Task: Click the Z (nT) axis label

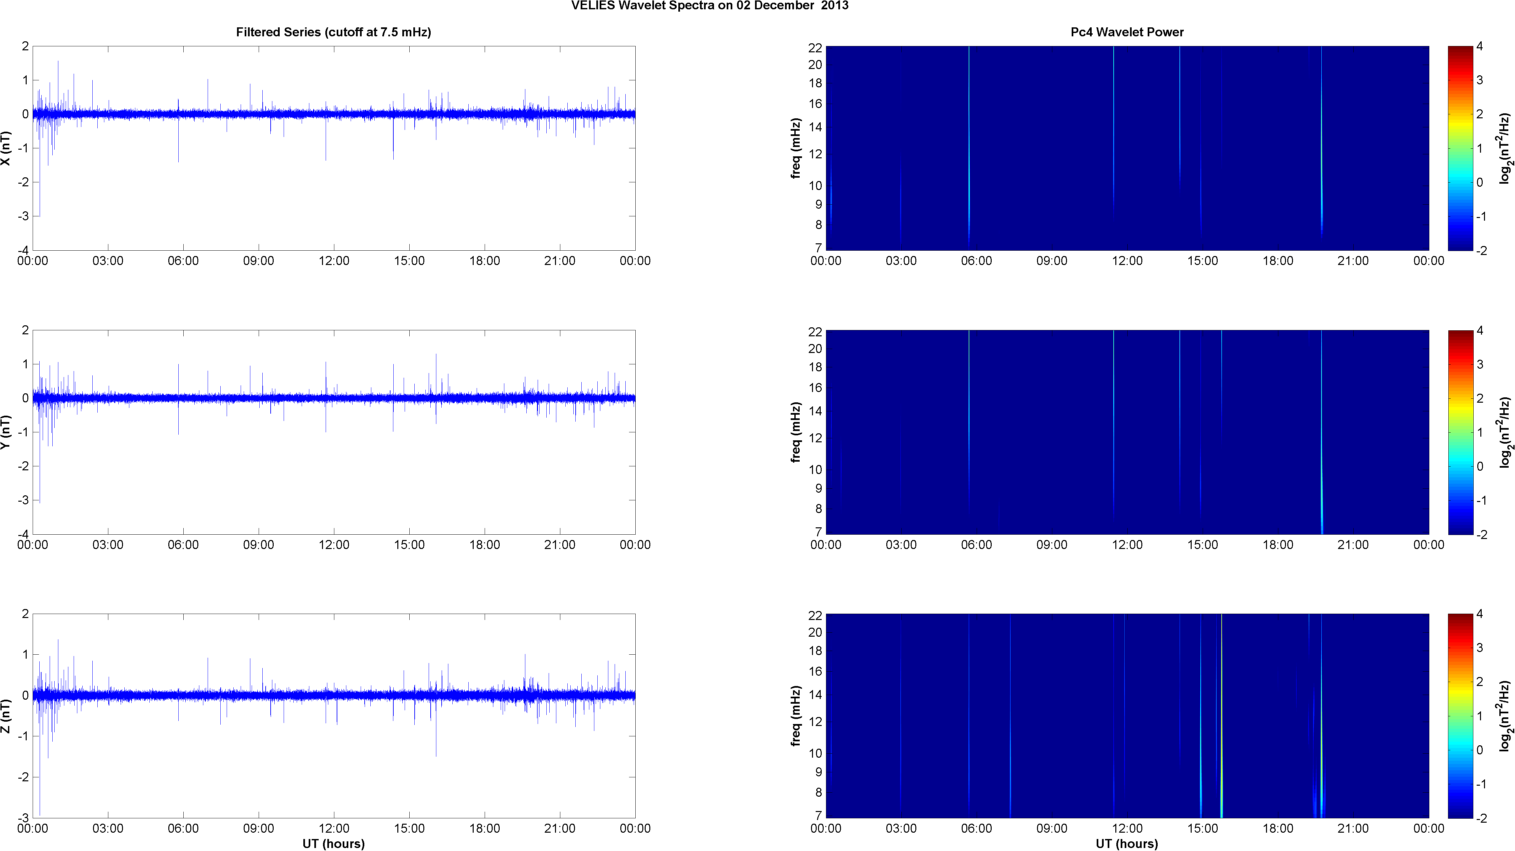Action: pyautogui.click(x=7, y=716)
